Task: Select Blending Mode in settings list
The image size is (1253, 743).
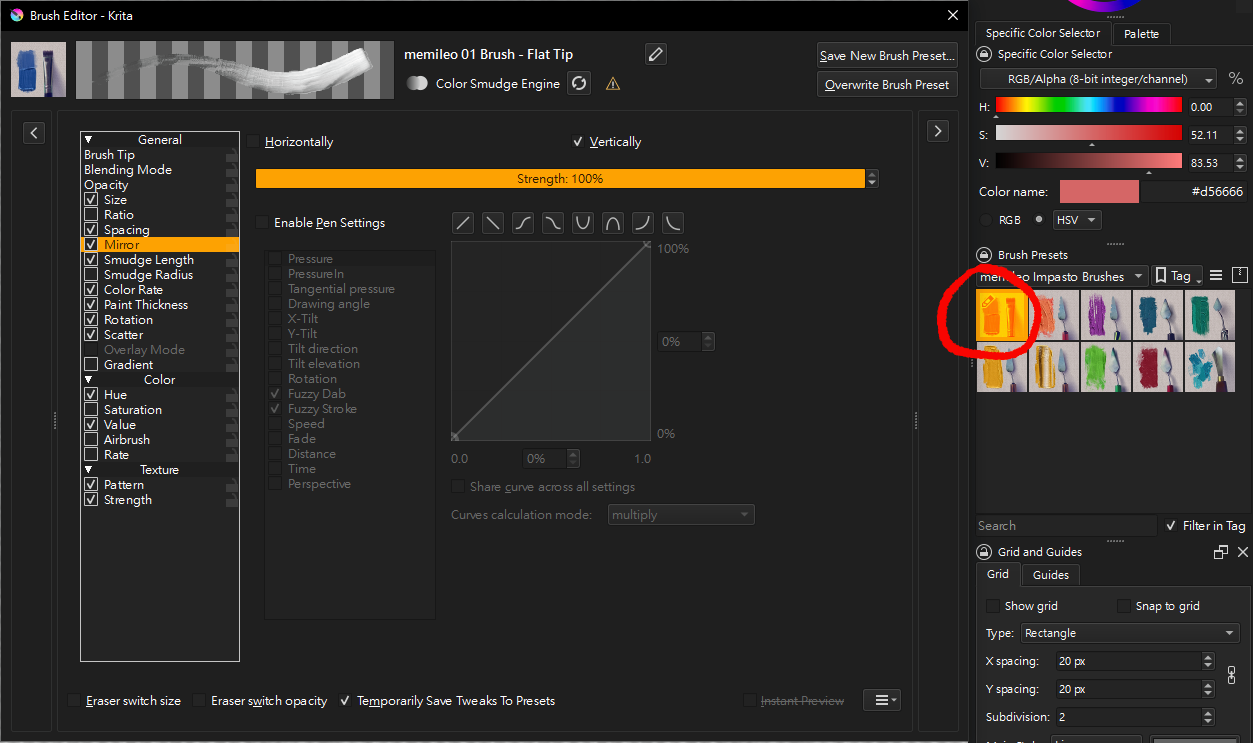Action: [160, 170]
